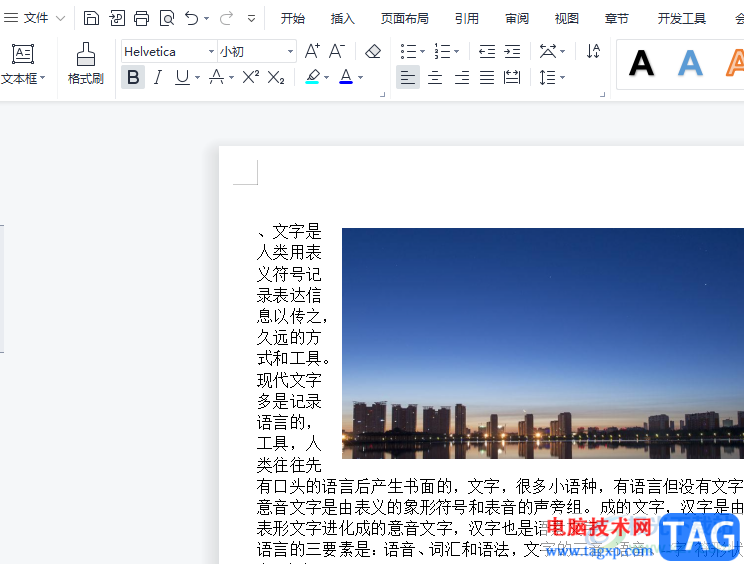This screenshot has width=744, height=564.
Task: Apply subscript X₂ formatting
Action: (x=276, y=77)
